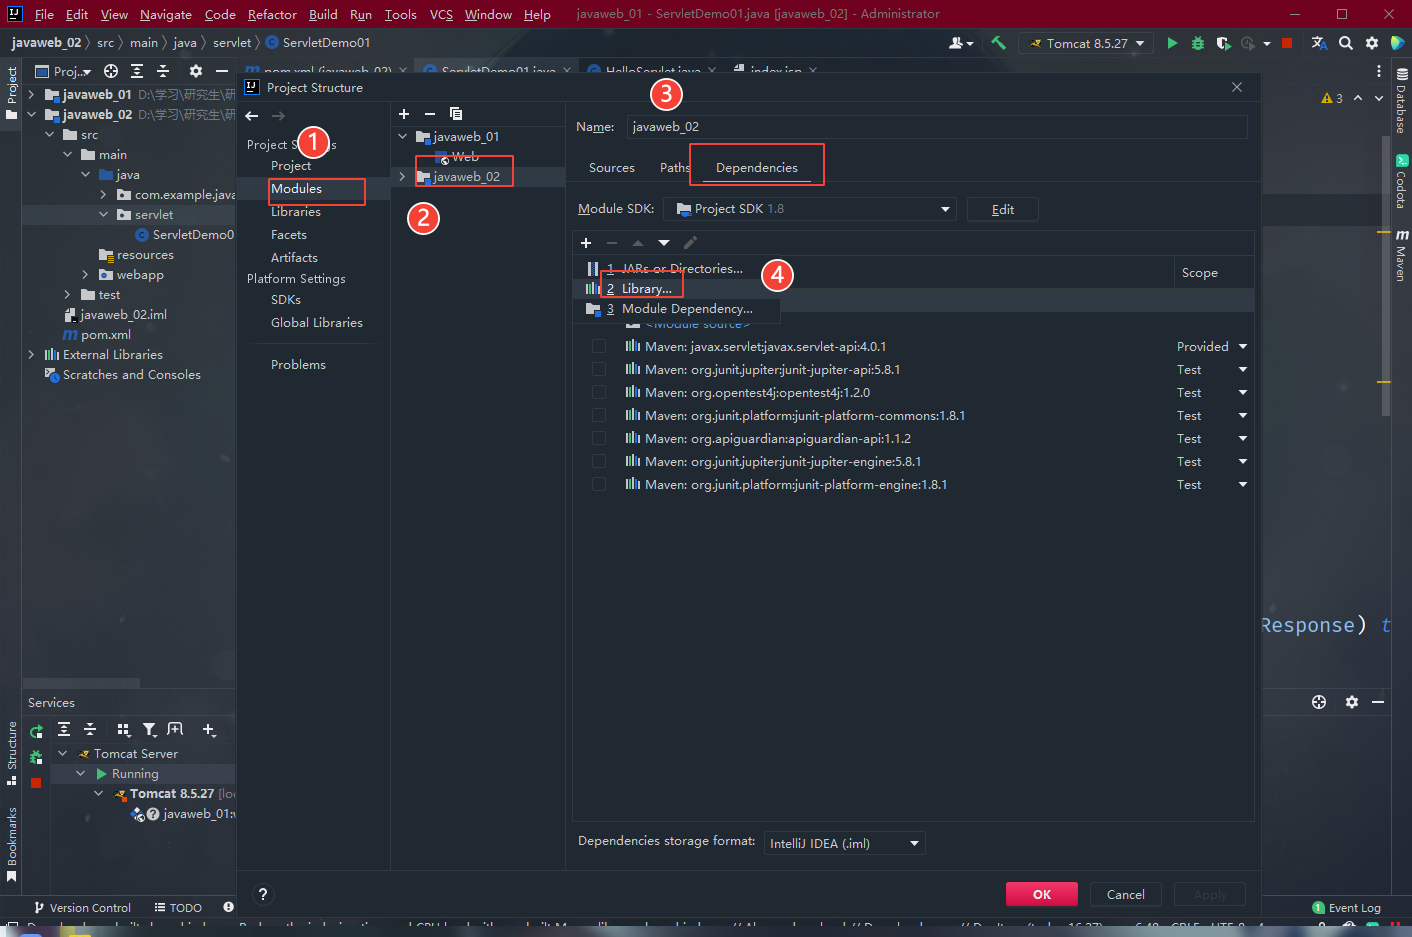1412x937 pixels.
Task: Open Tomcat 8.5.27 run configuration dropdown
Action: [1086, 43]
